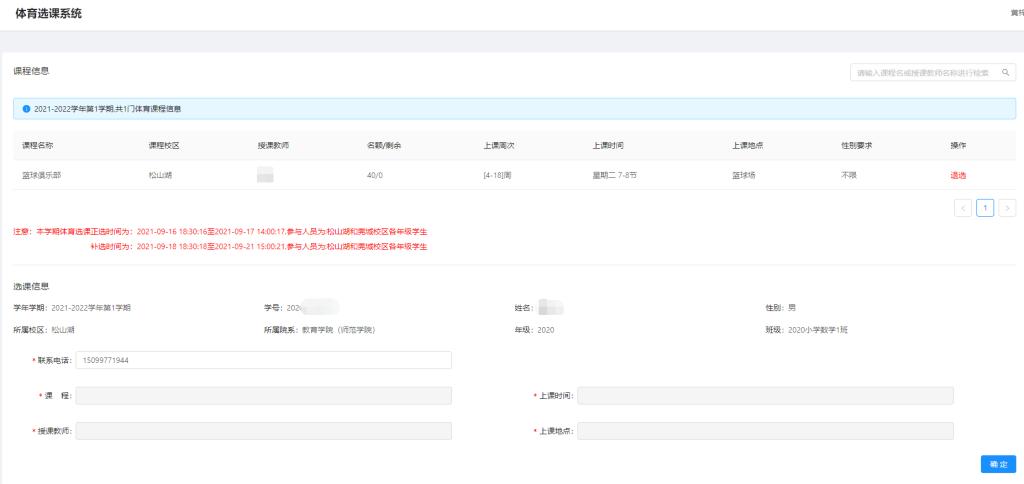
Task: Click the 授课教师 input field in form
Action: tap(263, 431)
